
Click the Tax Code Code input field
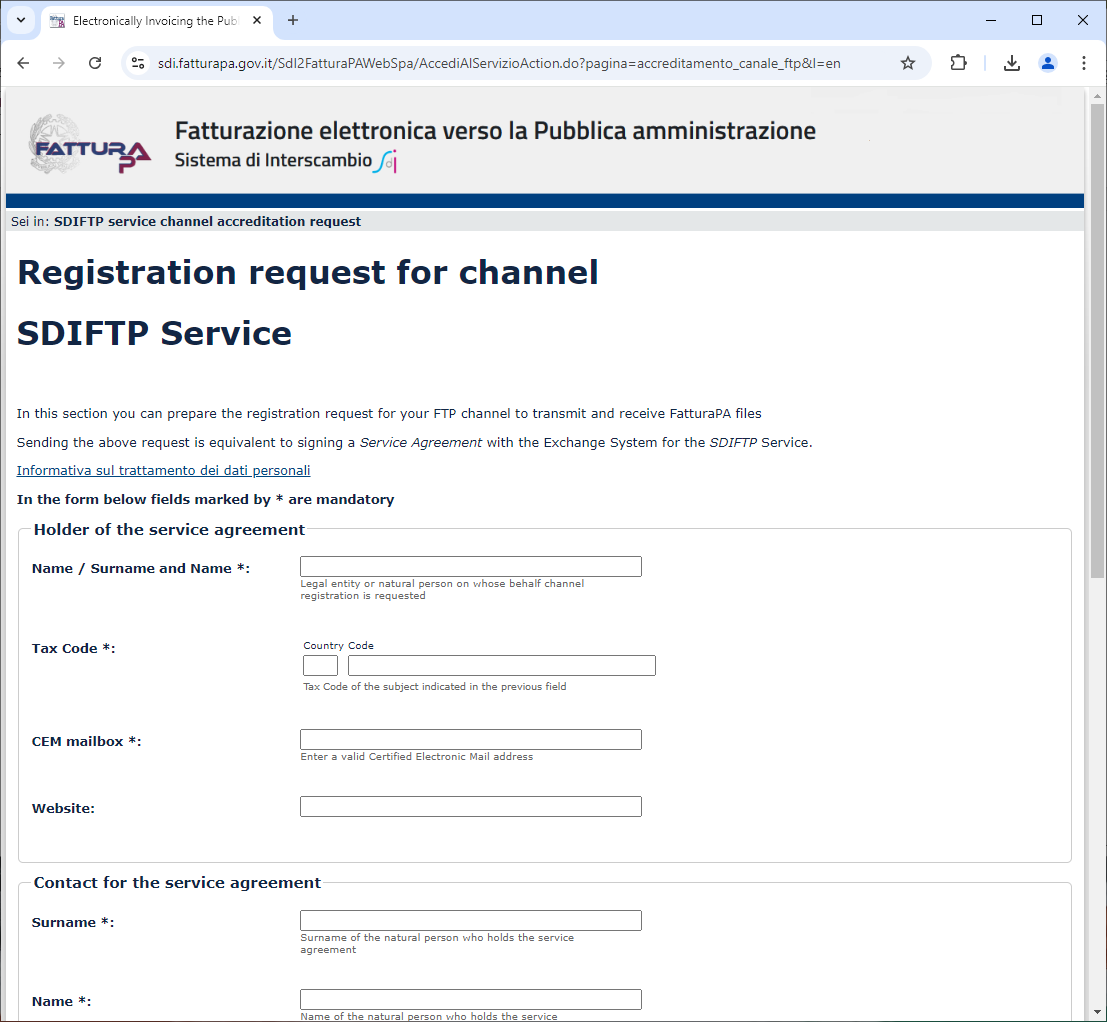click(501, 666)
